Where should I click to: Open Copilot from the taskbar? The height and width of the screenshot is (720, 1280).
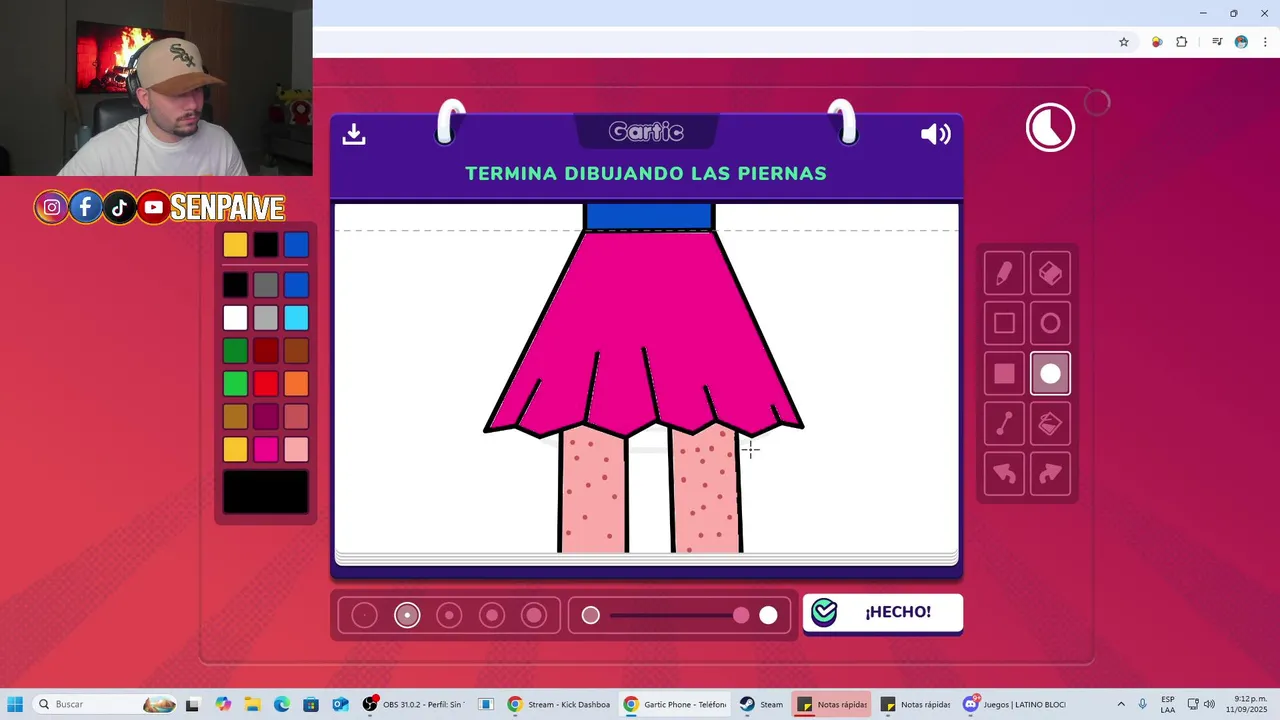coord(223,704)
